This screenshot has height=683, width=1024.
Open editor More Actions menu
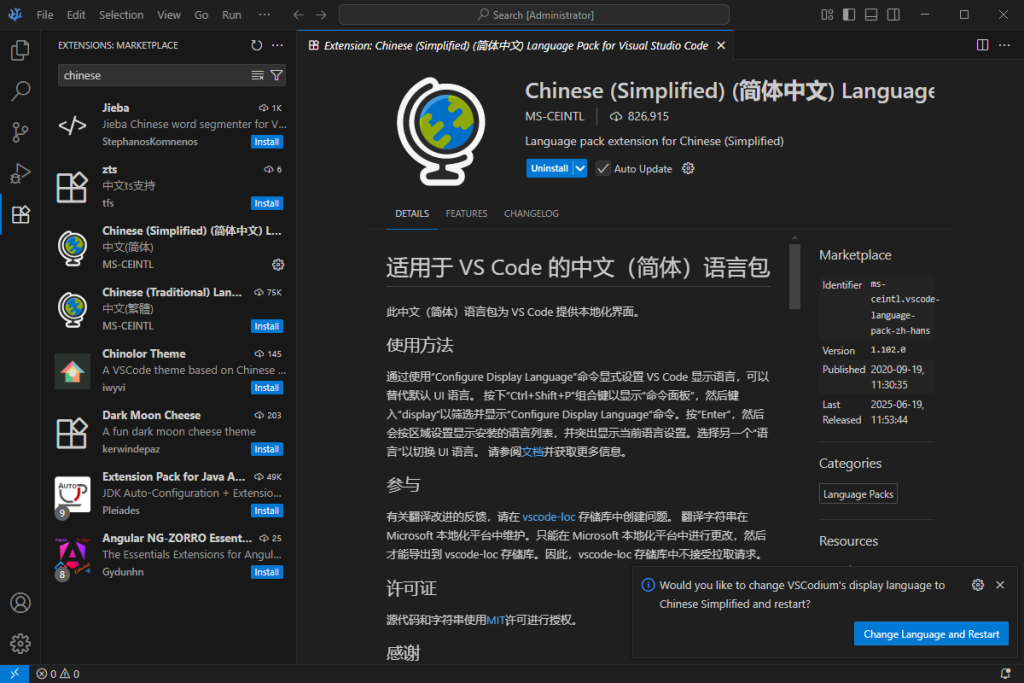point(1004,45)
